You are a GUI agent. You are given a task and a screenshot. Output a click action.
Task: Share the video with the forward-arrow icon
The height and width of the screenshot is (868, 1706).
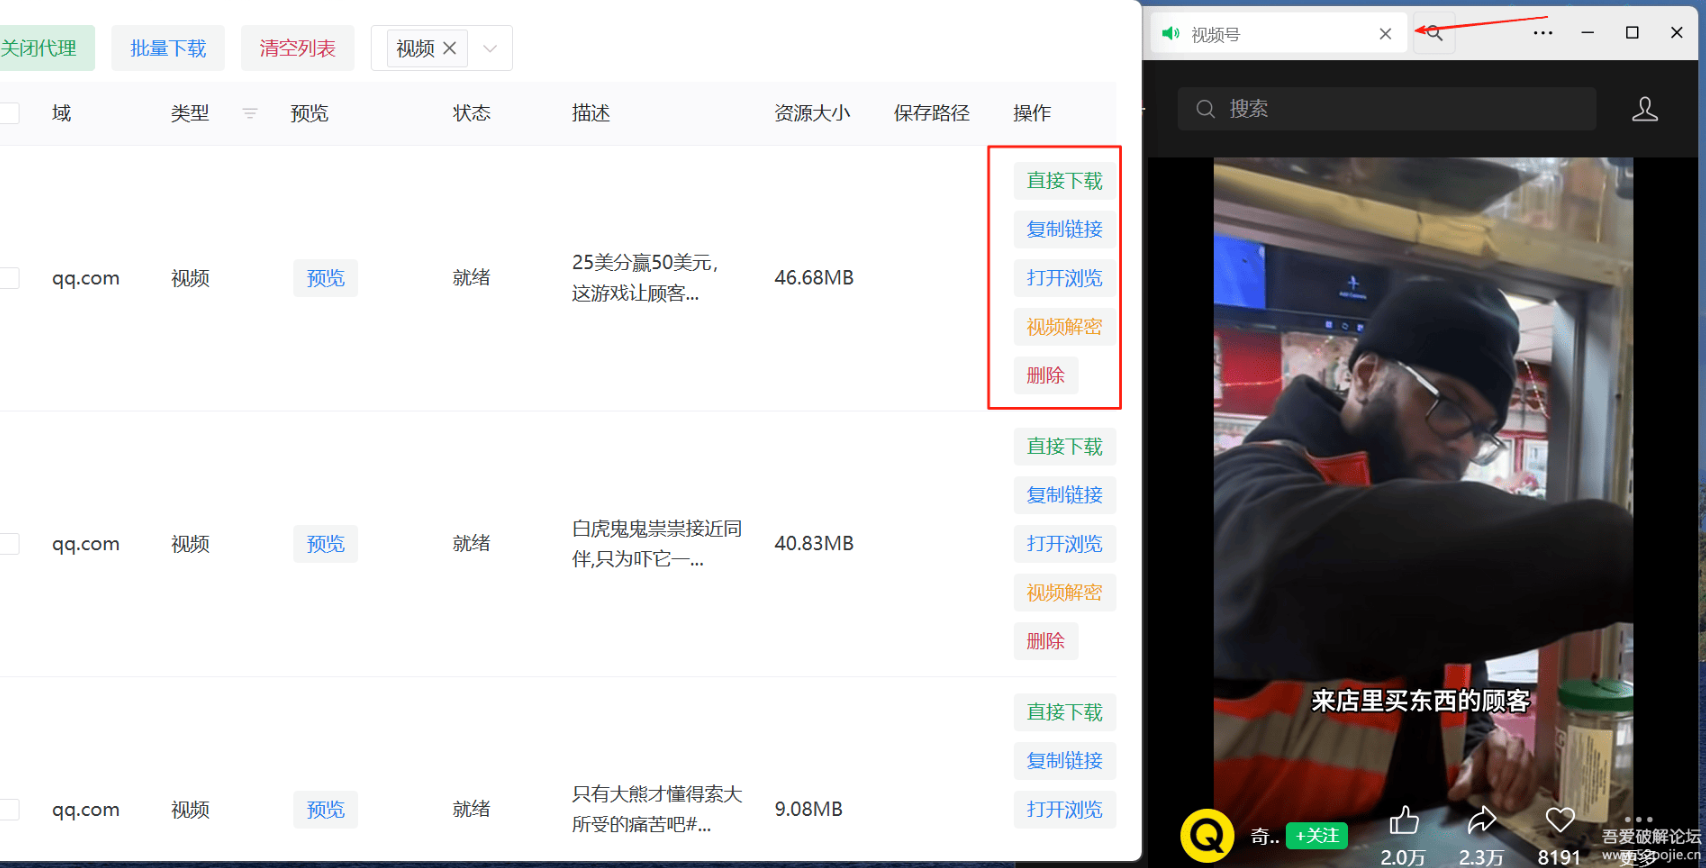1482,821
